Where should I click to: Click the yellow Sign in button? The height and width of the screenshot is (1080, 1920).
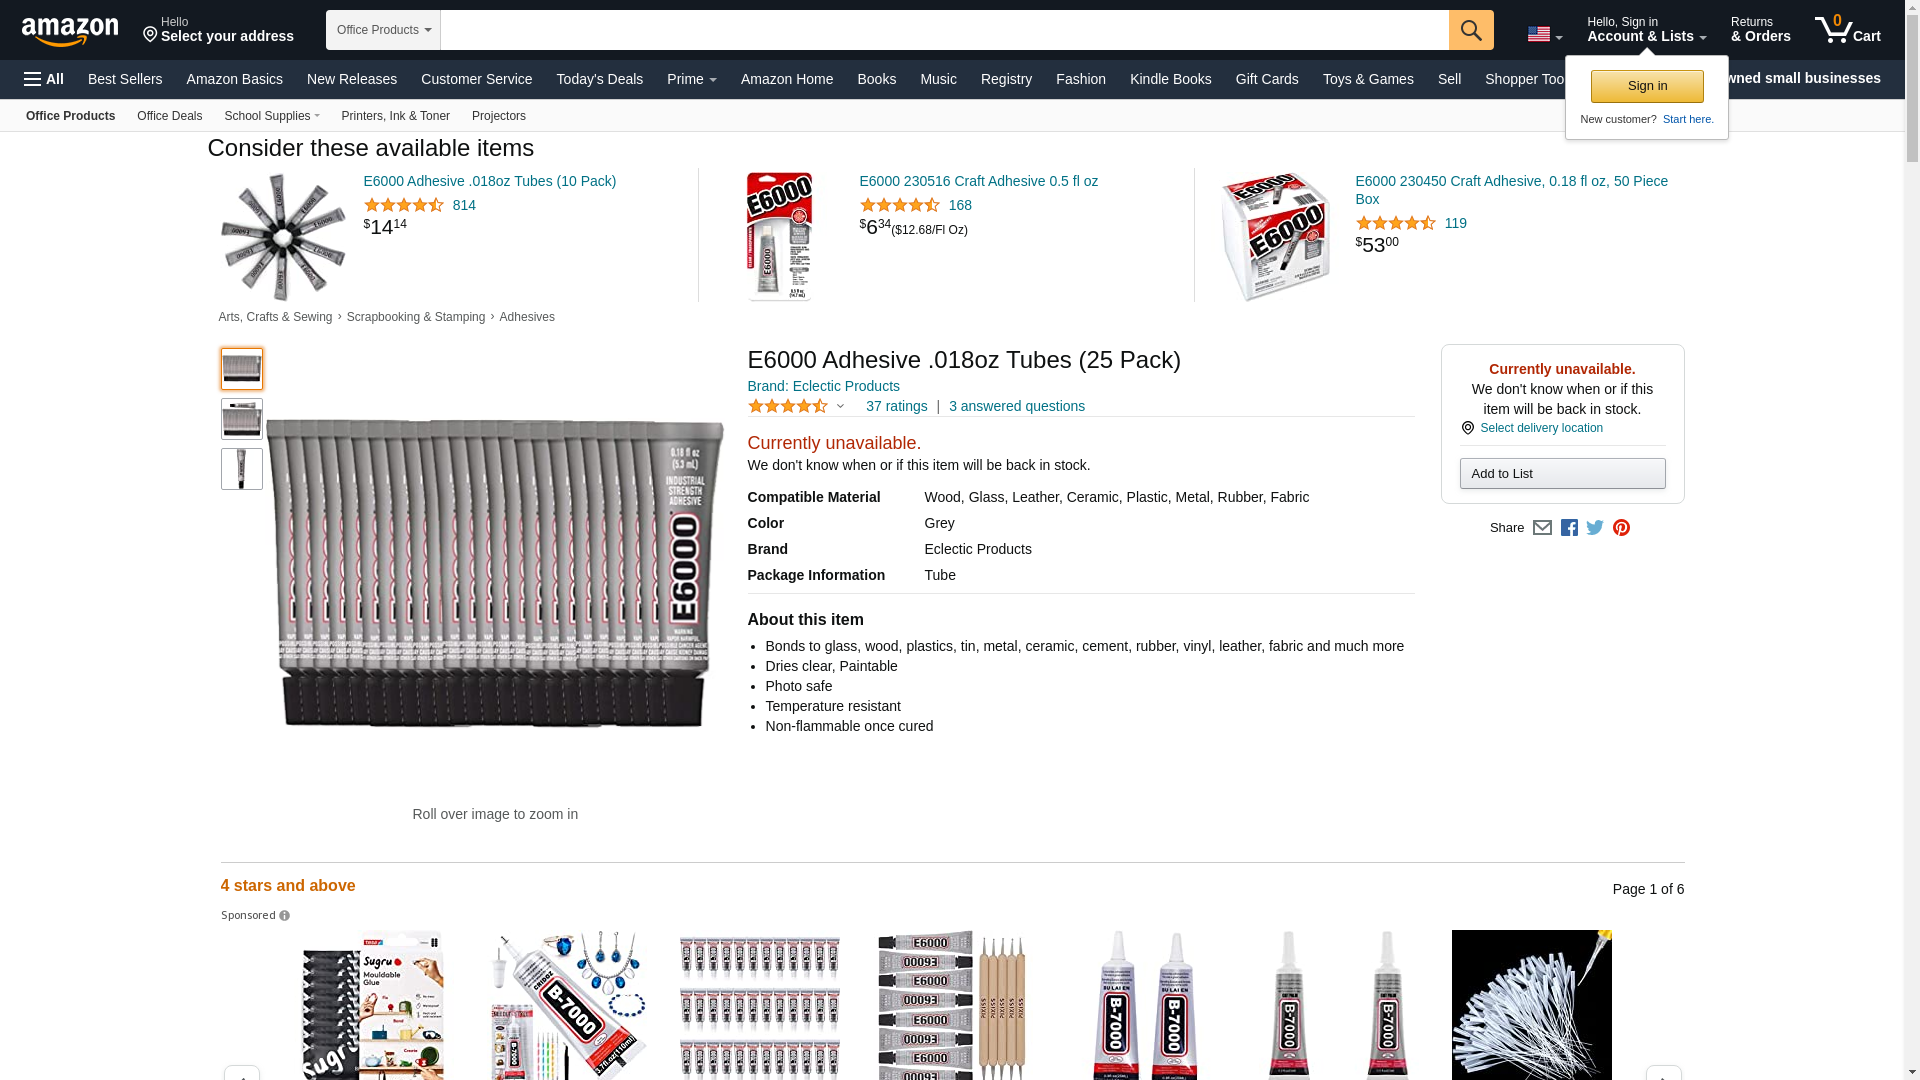[1647, 86]
